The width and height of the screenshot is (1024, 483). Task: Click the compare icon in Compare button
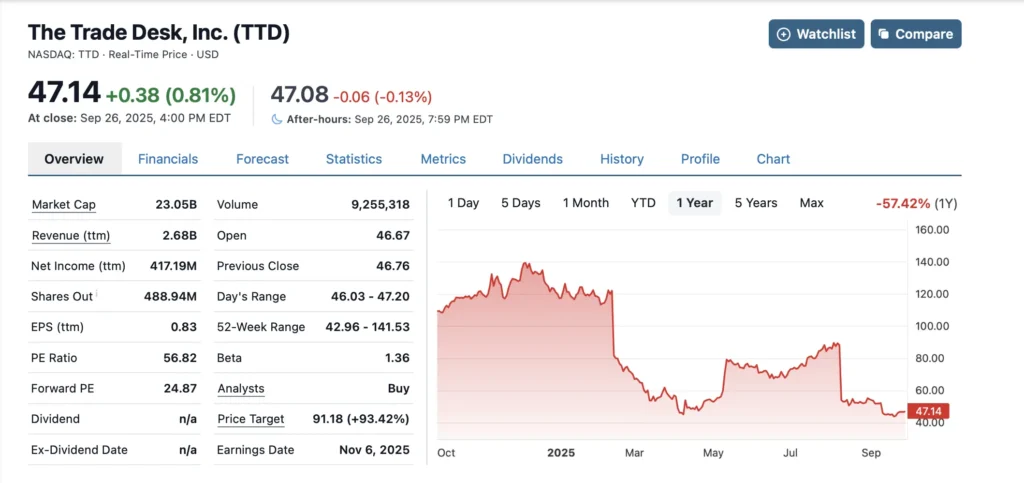[x=884, y=34]
